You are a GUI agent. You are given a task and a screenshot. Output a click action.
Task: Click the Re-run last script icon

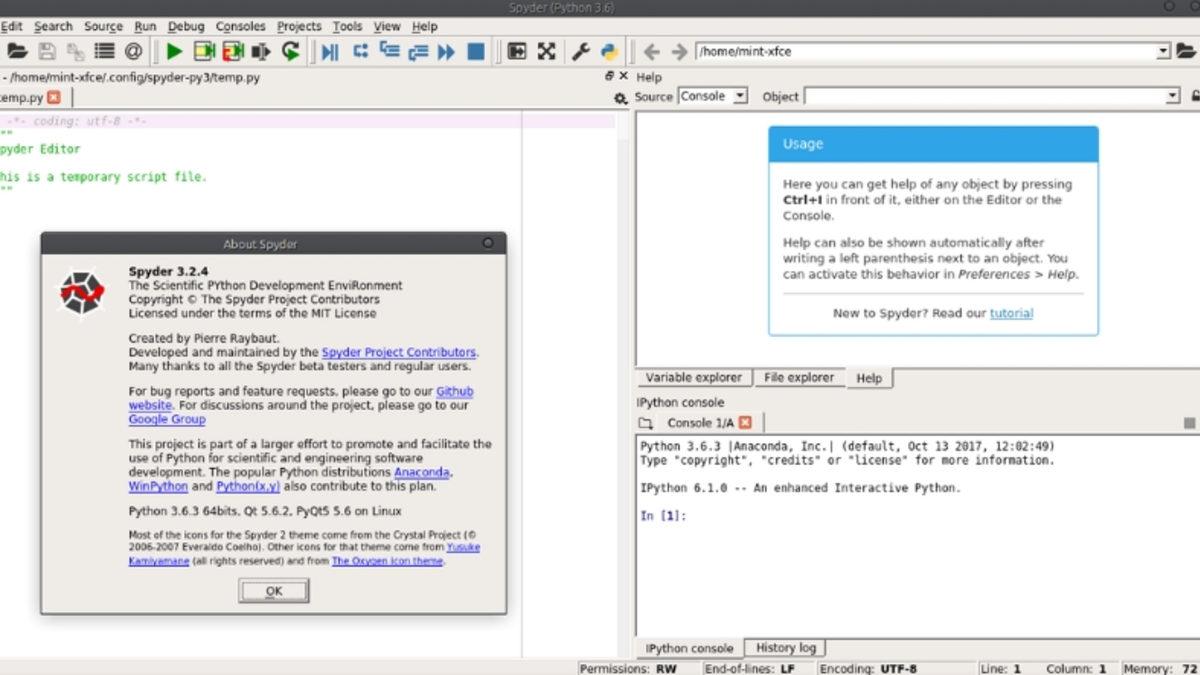click(x=291, y=51)
